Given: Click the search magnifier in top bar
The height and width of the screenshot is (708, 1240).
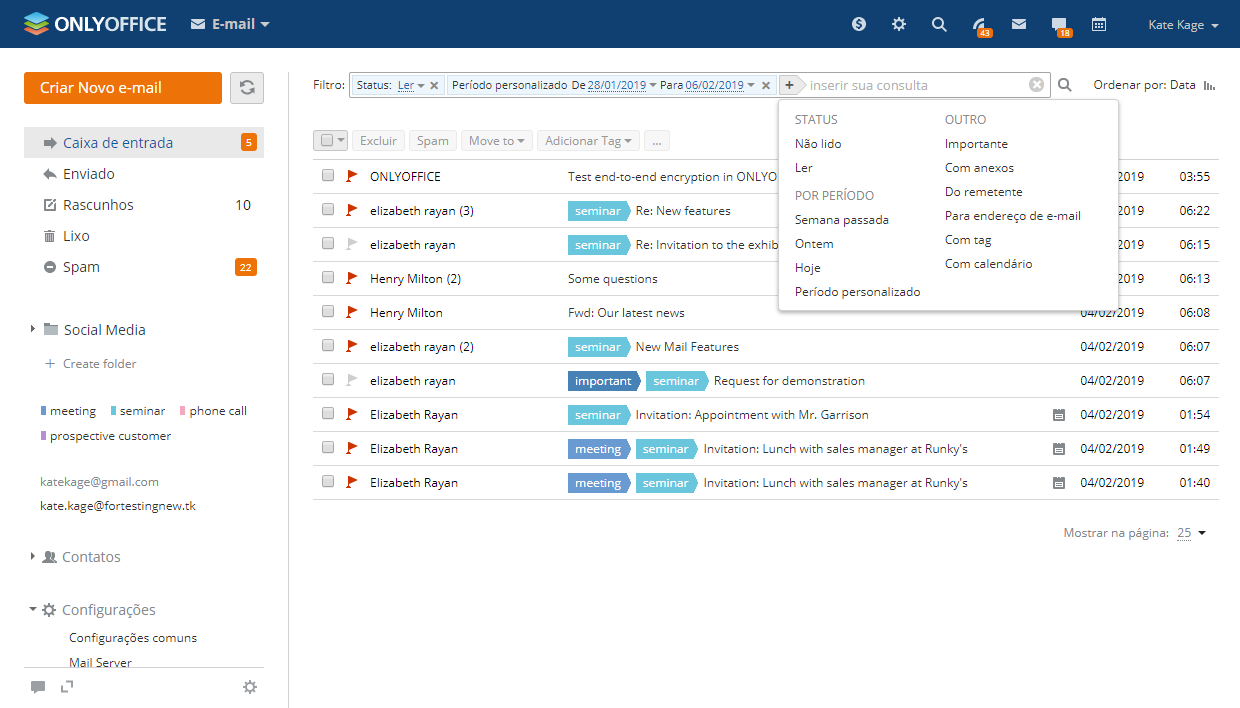Looking at the screenshot, I should [939, 25].
